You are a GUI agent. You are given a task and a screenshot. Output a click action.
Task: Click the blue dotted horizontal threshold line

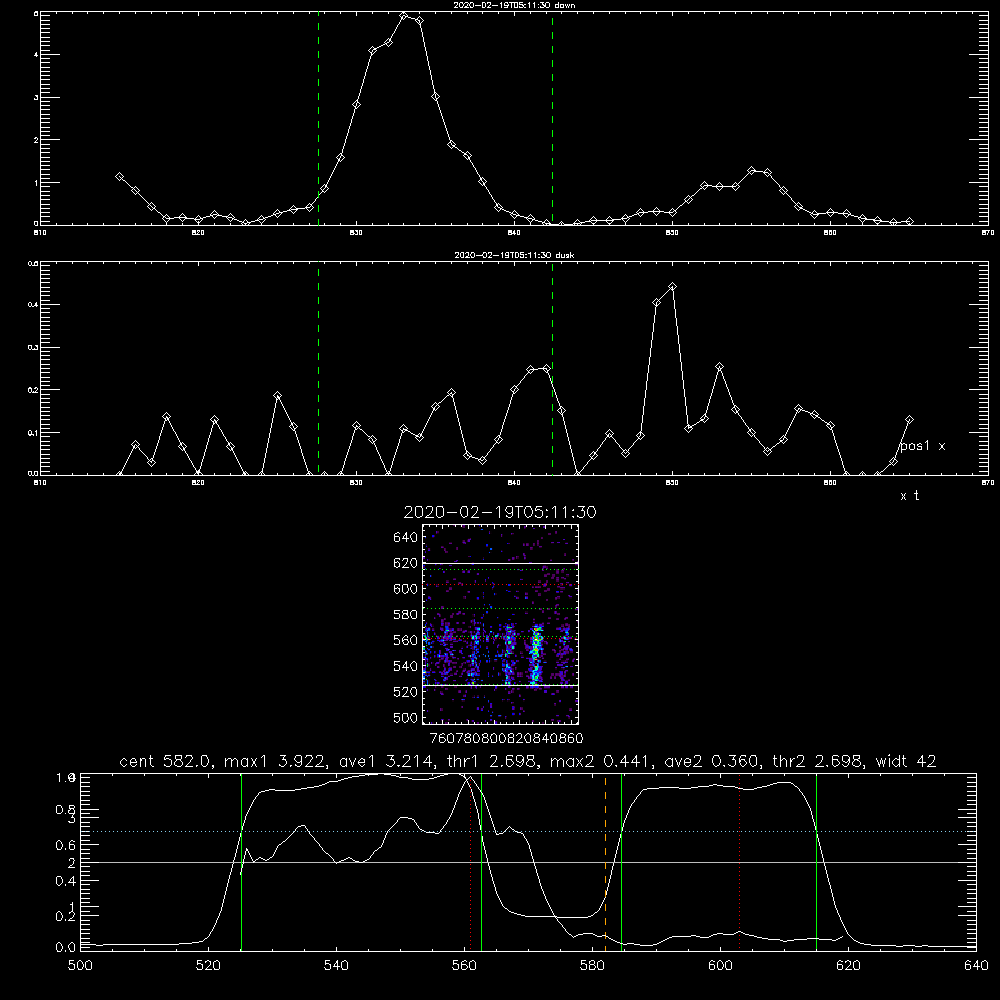[x=527, y=832]
